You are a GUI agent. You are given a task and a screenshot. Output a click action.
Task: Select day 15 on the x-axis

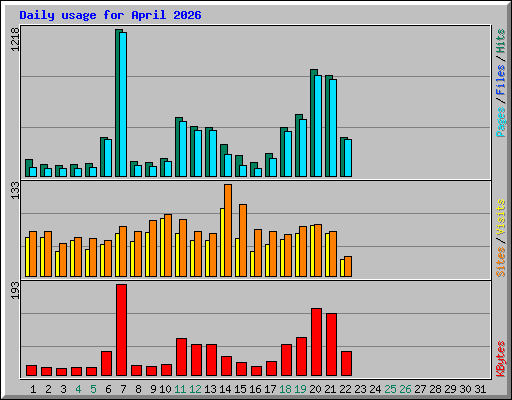click(x=240, y=389)
